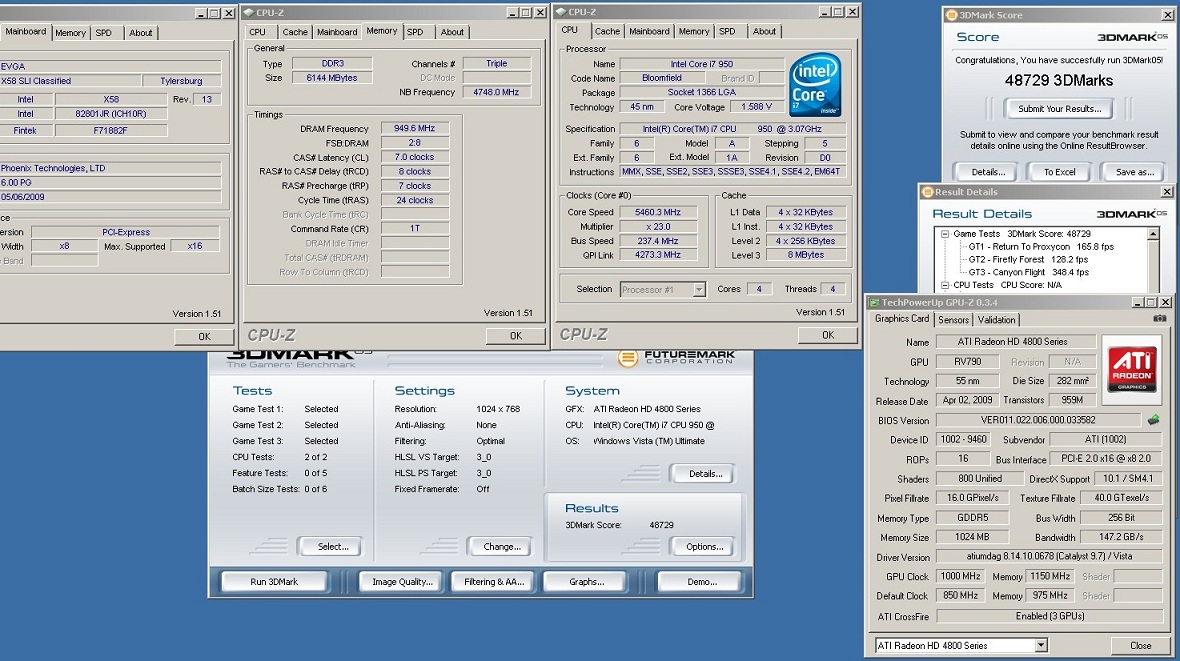Screen dimensions: 1180x661
Task: Click the CPU-Z title icon in Memory window
Action: click(x=248, y=12)
